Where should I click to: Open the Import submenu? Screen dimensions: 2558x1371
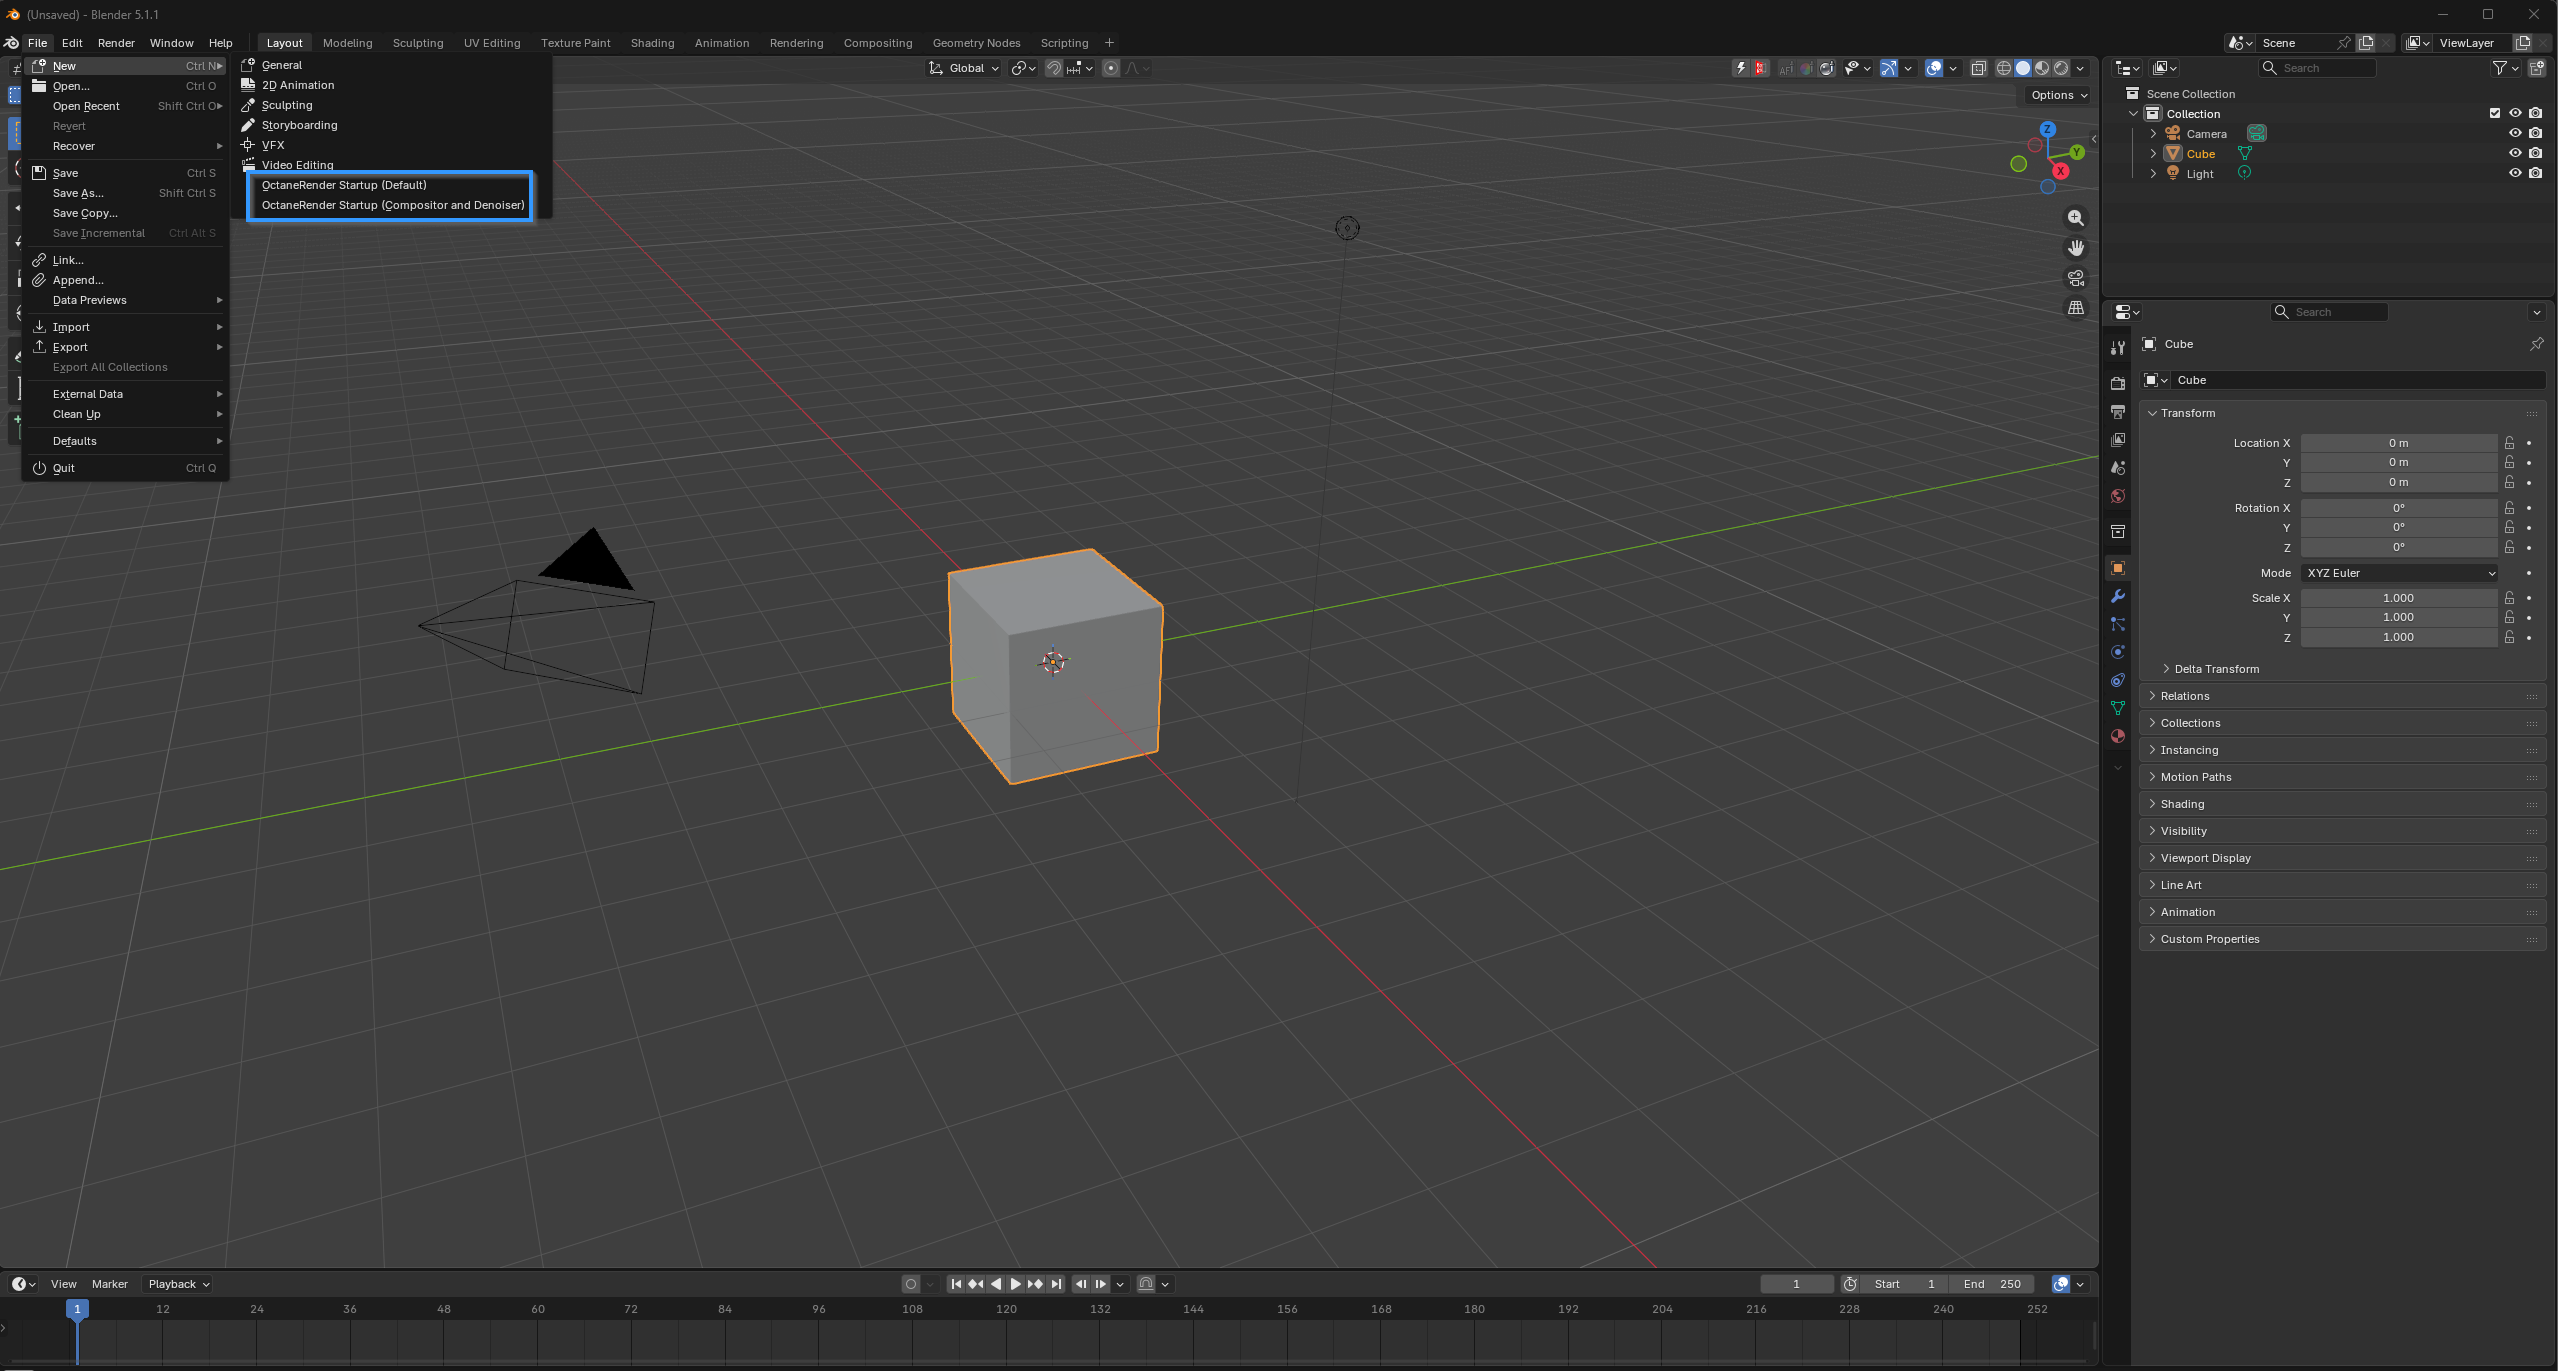pyautogui.click(x=126, y=327)
